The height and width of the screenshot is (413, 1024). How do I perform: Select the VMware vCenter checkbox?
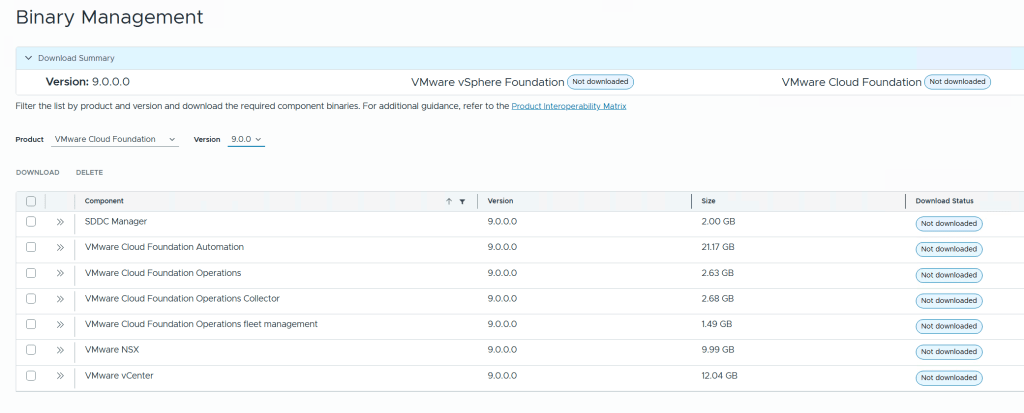click(31, 377)
